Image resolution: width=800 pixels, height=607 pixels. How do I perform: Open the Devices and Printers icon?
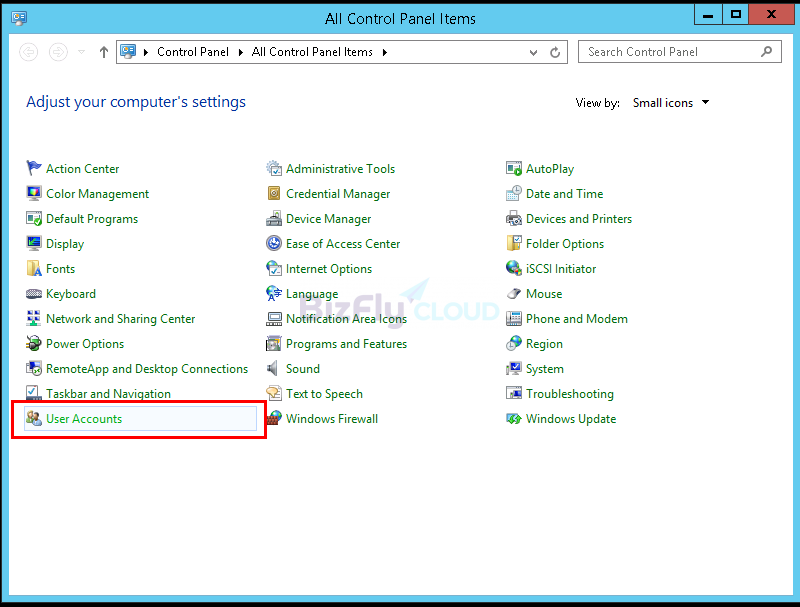click(514, 218)
